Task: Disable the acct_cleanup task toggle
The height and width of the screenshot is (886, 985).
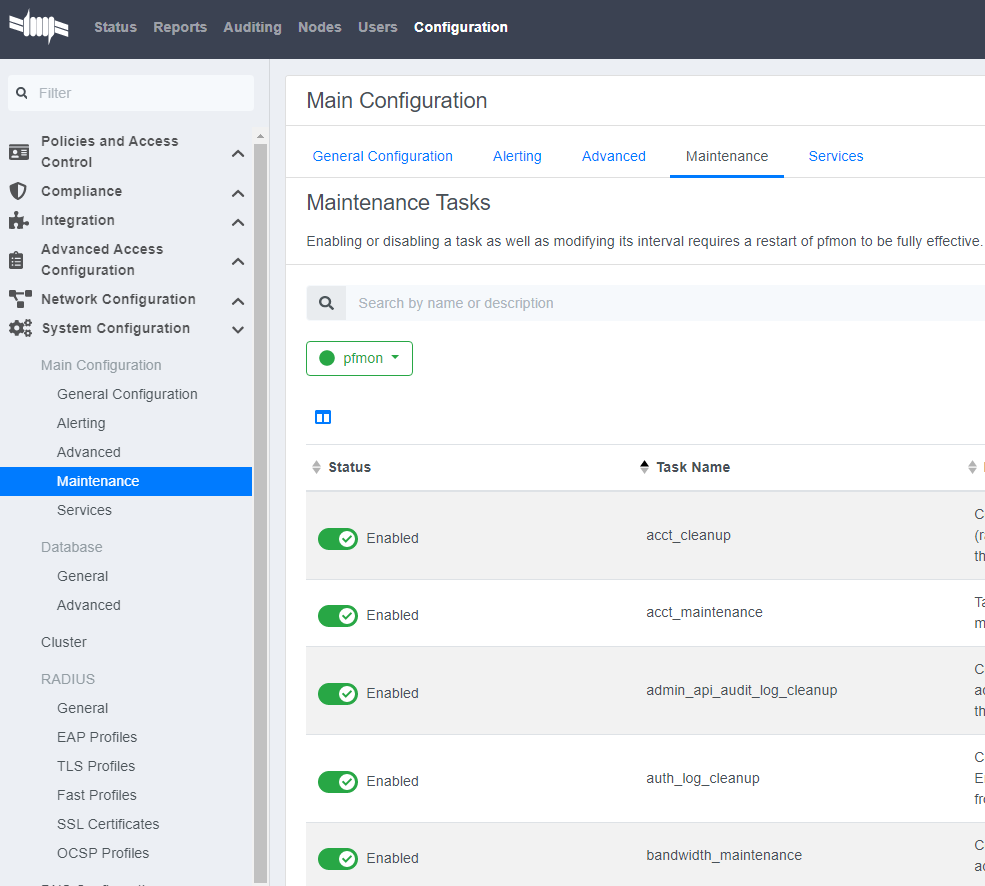Action: tap(338, 538)
